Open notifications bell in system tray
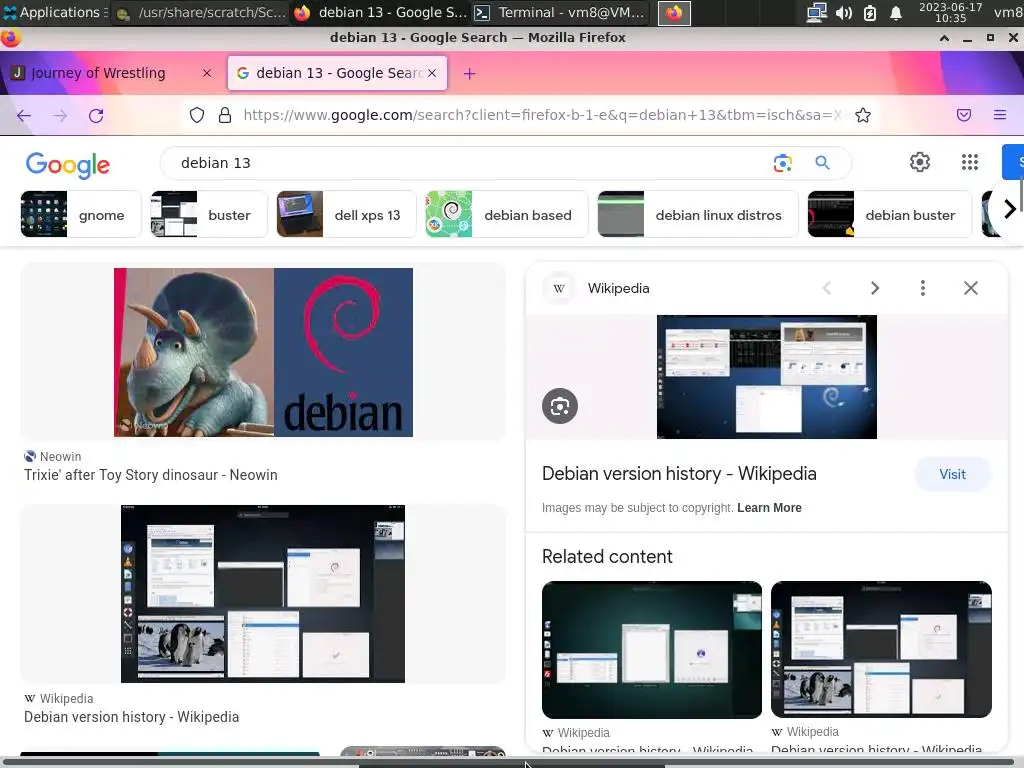The image size is (1024, 768). coord(895,12)
